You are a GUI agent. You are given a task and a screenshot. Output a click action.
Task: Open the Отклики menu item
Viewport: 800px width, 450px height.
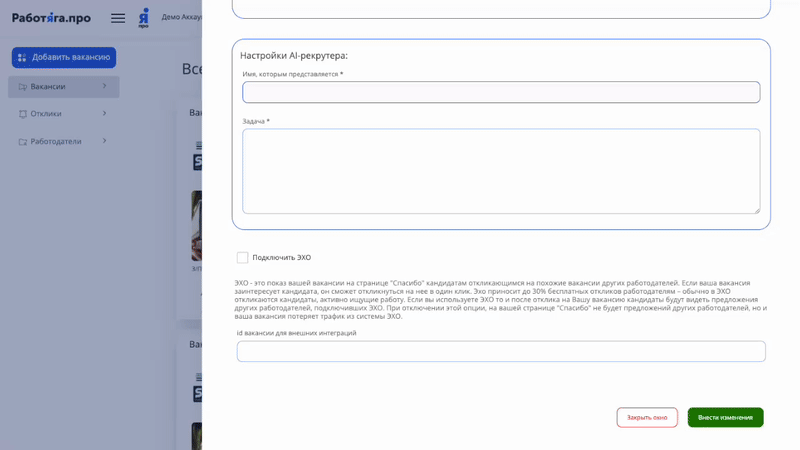click(x=46, y=114)
